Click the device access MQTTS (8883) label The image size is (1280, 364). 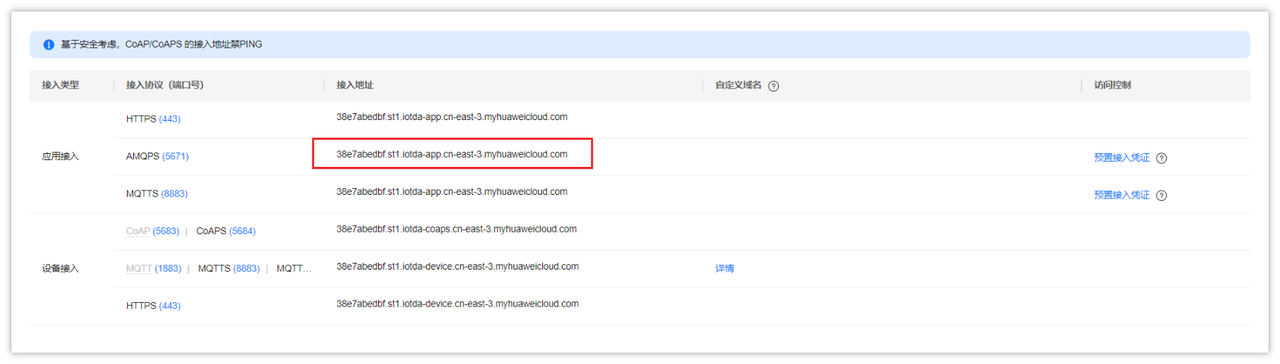tap(229, 268)
